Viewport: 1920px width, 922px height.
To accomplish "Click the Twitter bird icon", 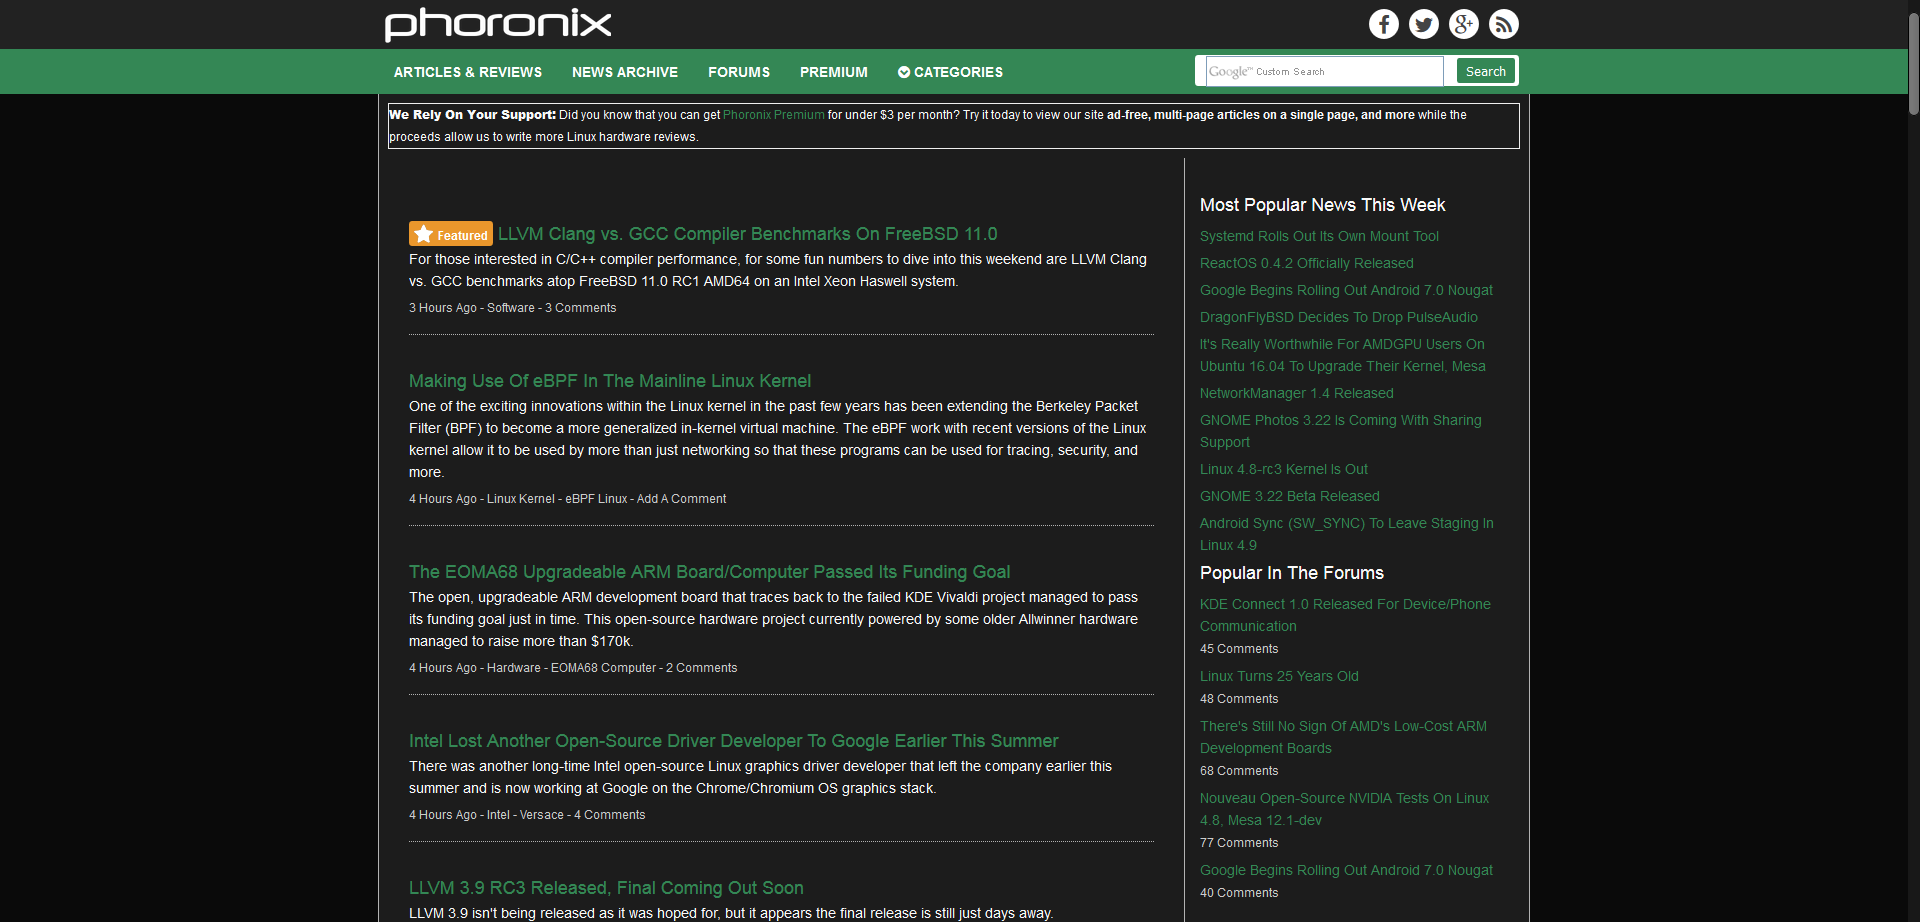I will tap(1423, 24).
